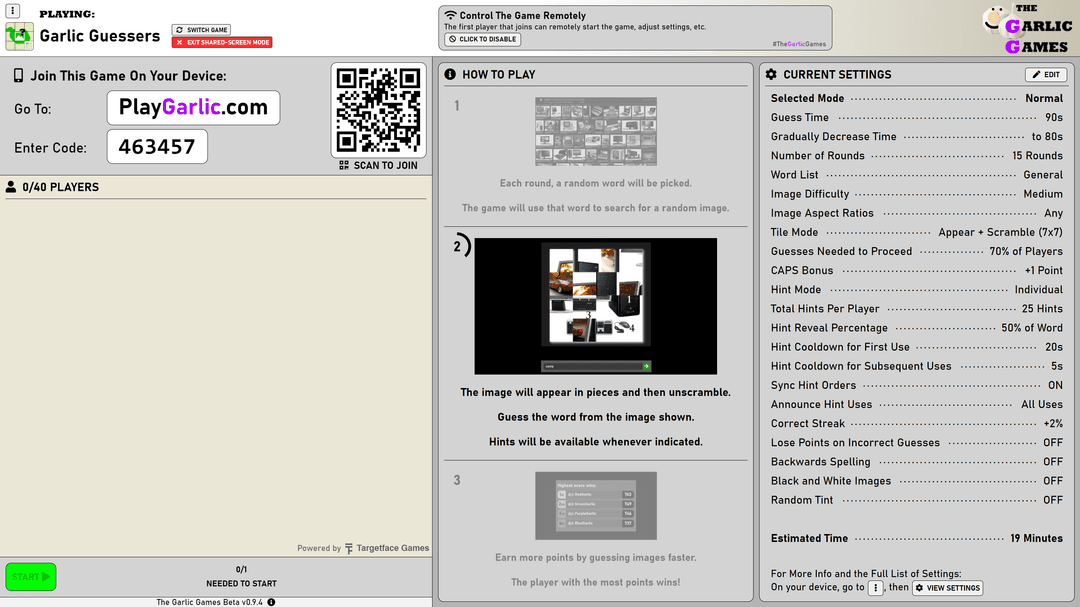Click the PlayGarlic.com address box
The width and height of the screenshot is (1080, 607).
click(193, 108)
